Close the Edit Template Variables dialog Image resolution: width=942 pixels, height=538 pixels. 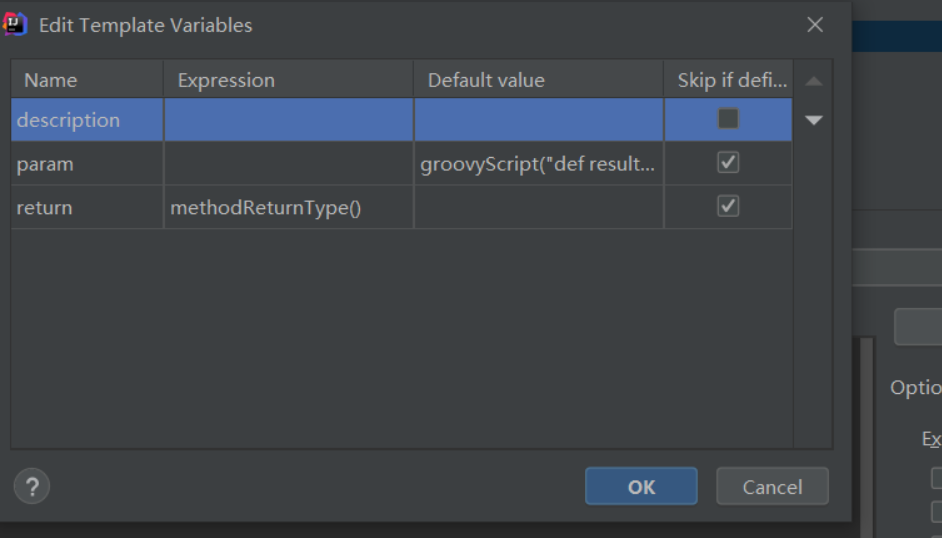coord(815,25)
